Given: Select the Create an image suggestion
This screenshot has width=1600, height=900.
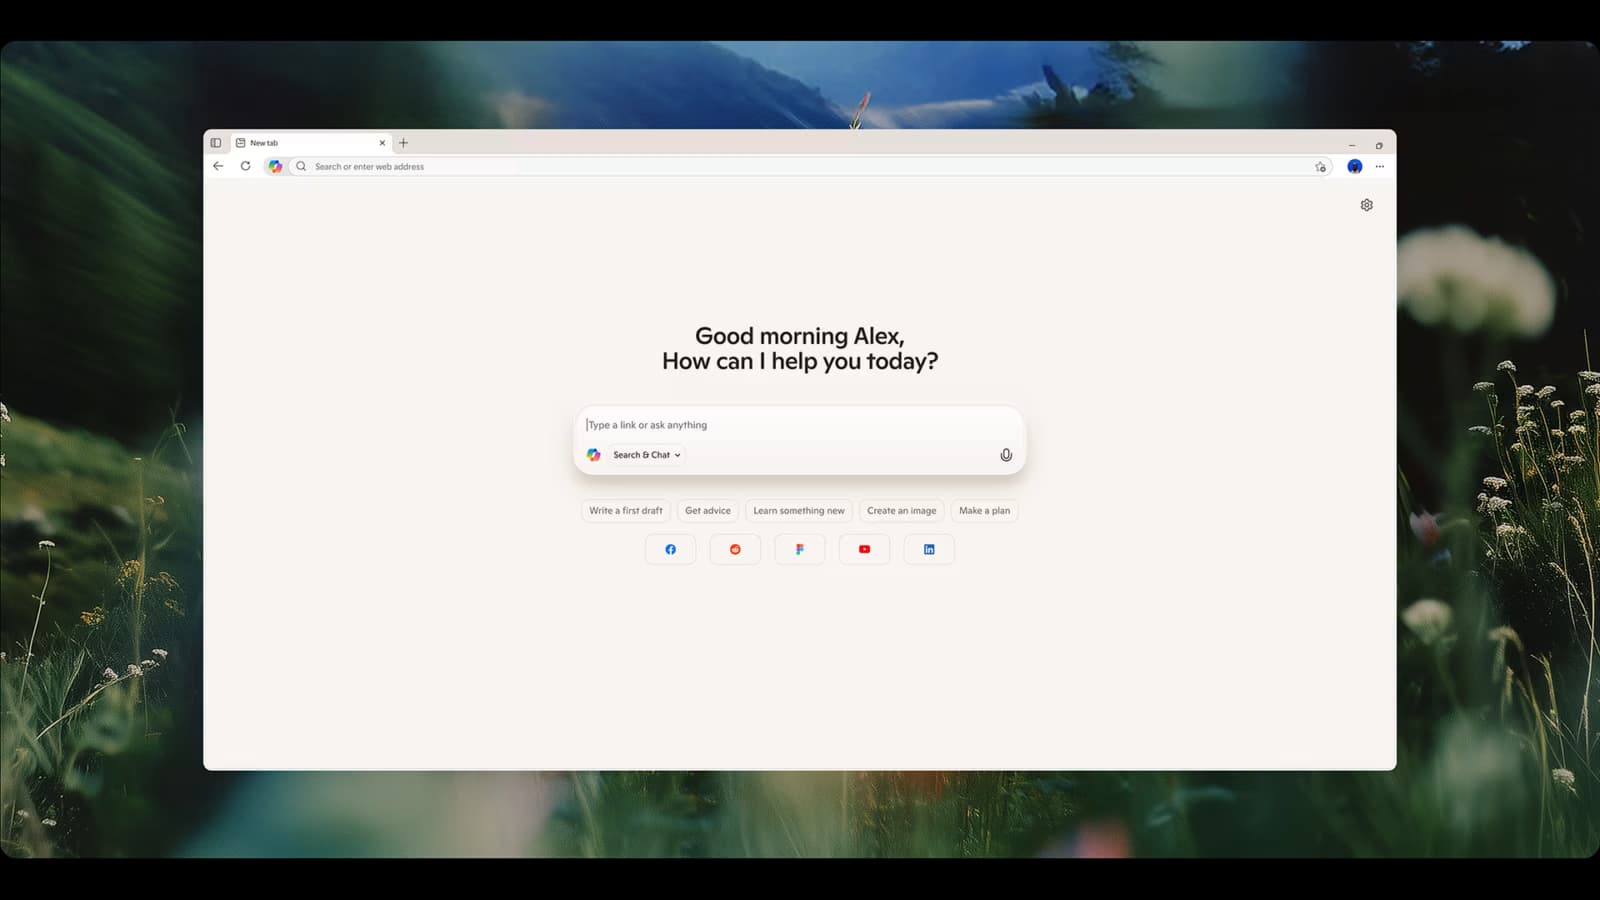Looking at the screenshot, I should pyautogui.click(x=901, y=510).
